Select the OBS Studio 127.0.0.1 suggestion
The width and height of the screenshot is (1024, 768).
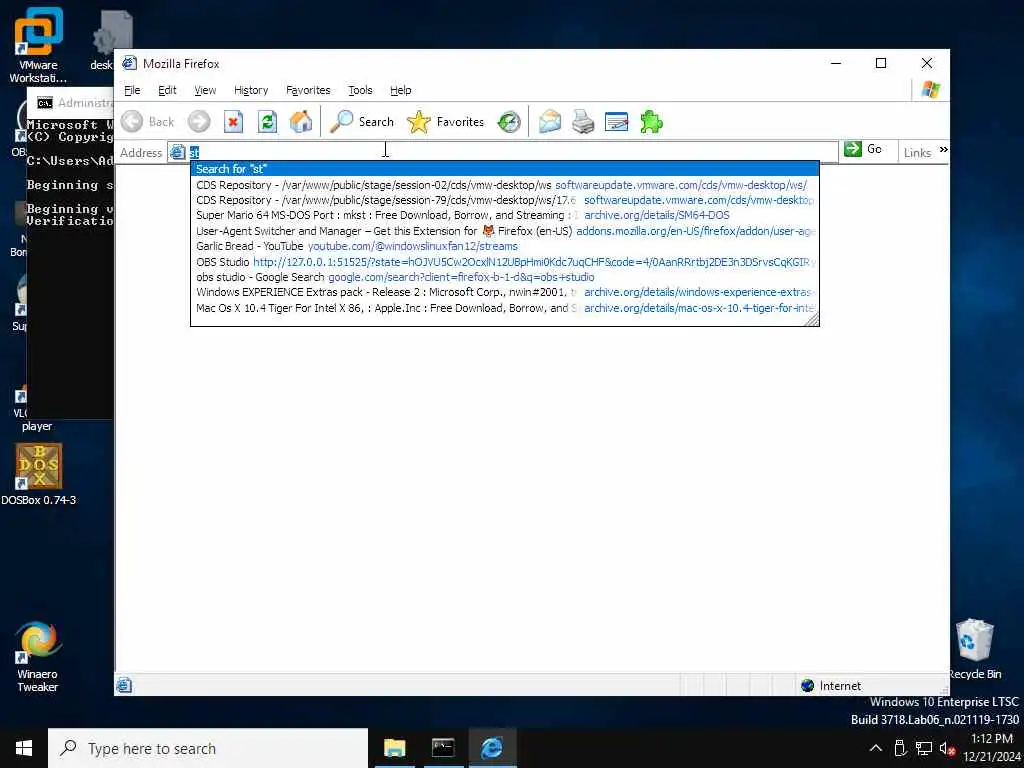click(505, 262)
